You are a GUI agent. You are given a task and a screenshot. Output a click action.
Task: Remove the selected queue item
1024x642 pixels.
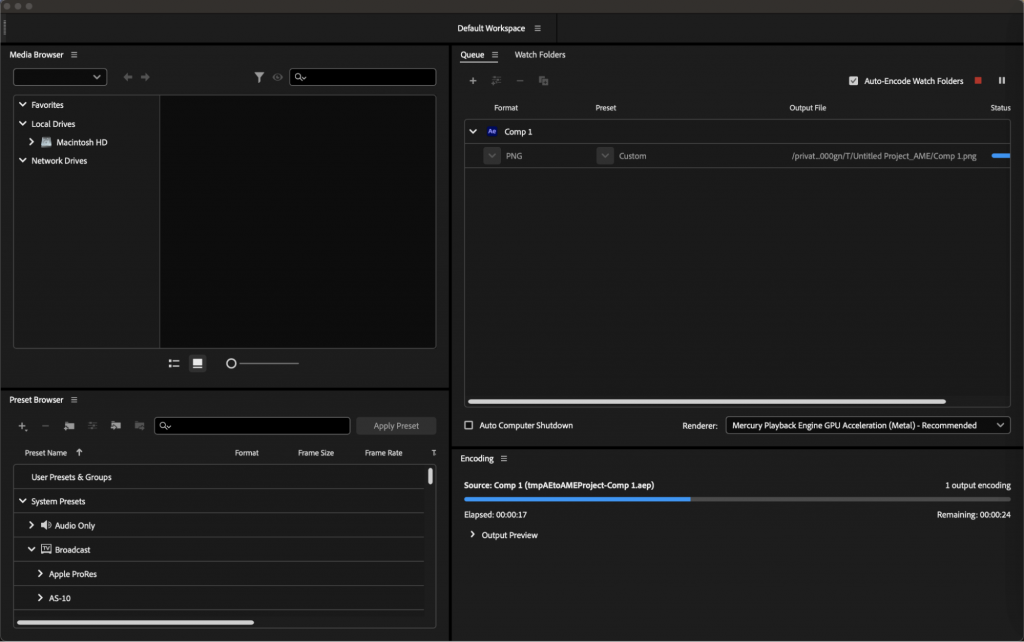(519, 80)
